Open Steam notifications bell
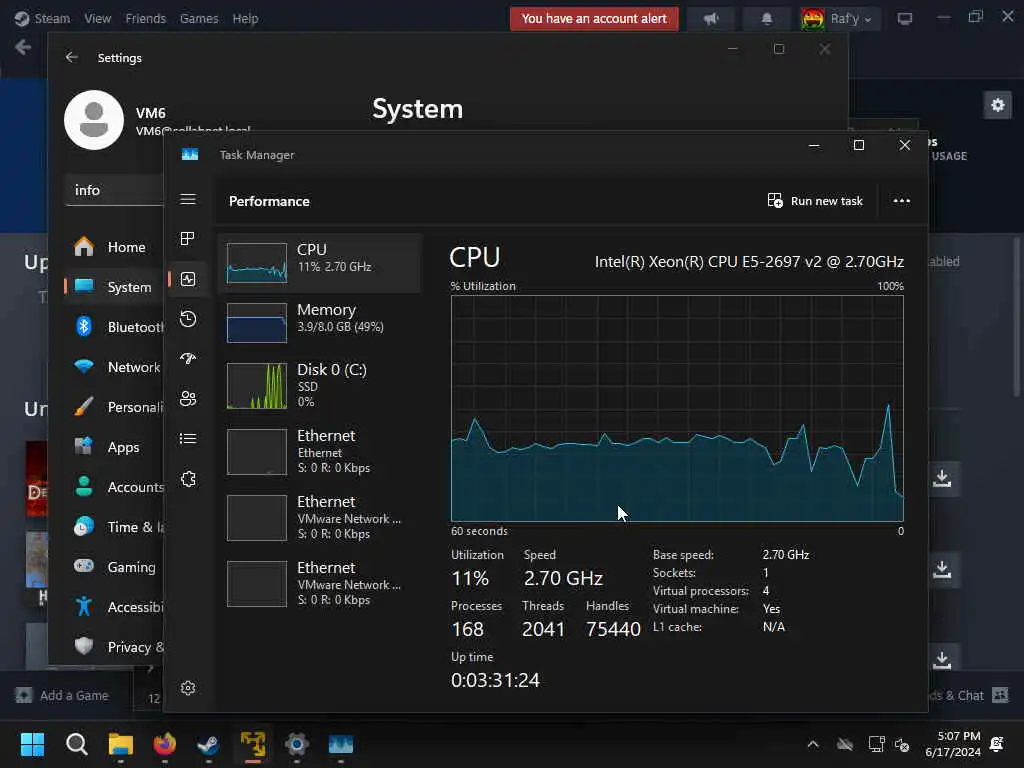 coord(767,18)
